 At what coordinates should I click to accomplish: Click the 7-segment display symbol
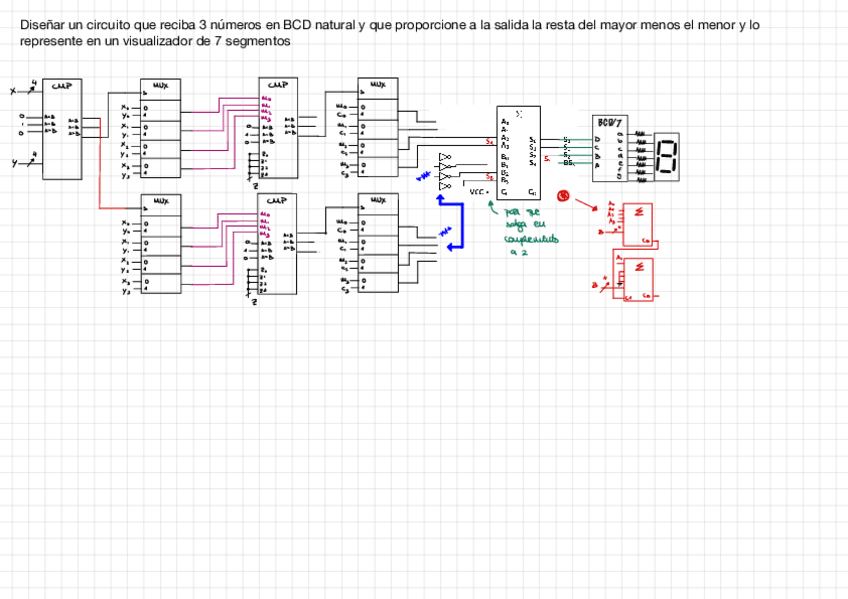(667, 156)
